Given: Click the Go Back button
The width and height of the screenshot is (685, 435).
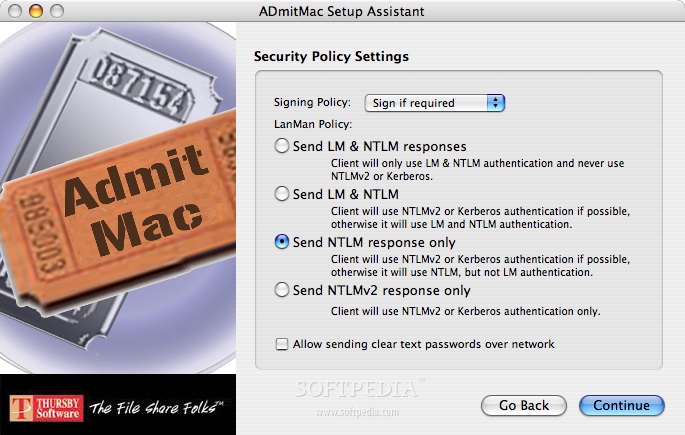Looking at the screenshot, I should (524, 406).
